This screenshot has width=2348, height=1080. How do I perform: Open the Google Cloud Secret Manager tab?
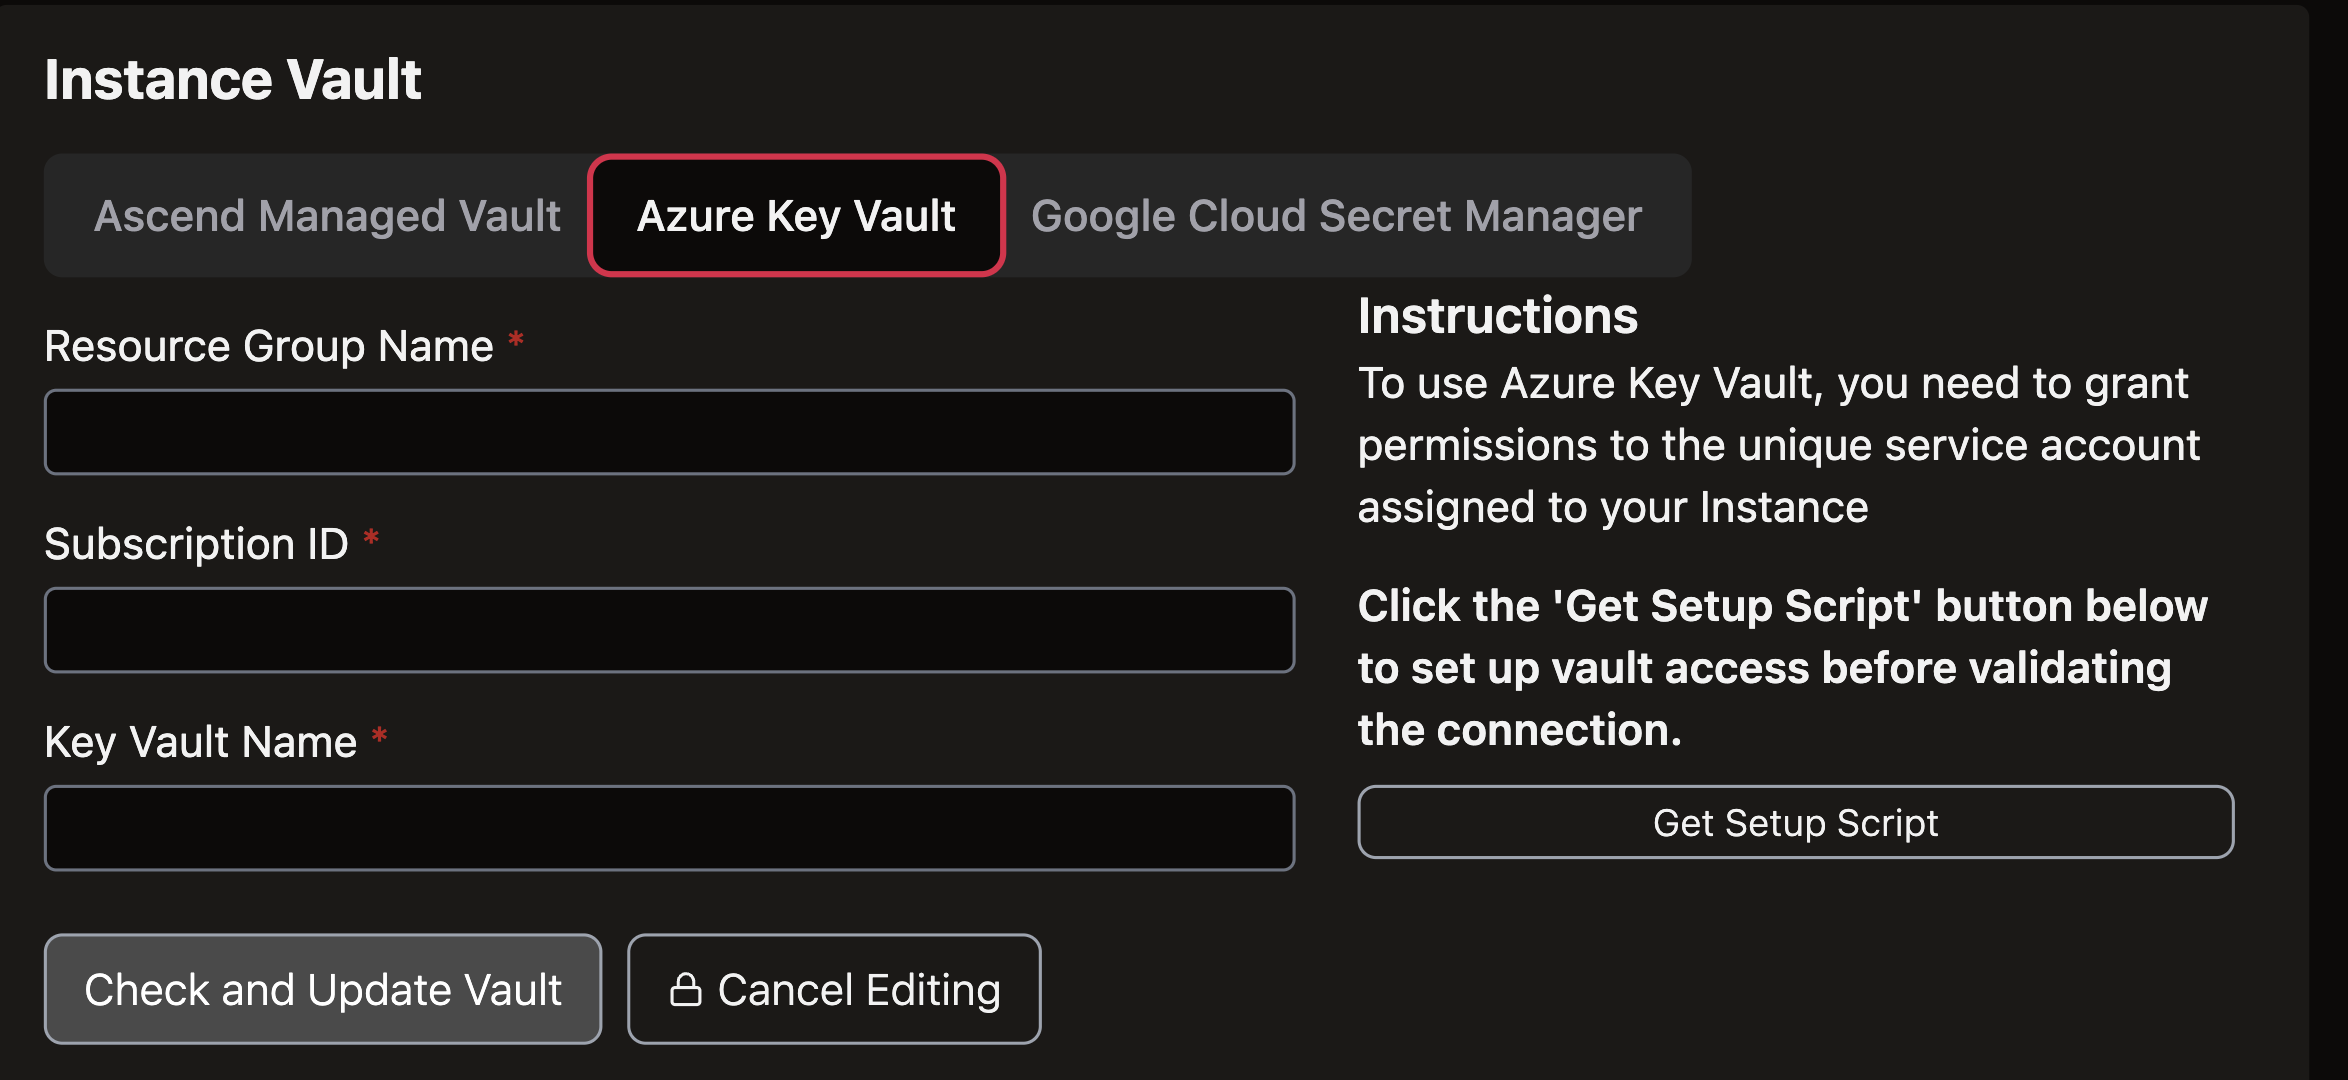click(1336, 216)
